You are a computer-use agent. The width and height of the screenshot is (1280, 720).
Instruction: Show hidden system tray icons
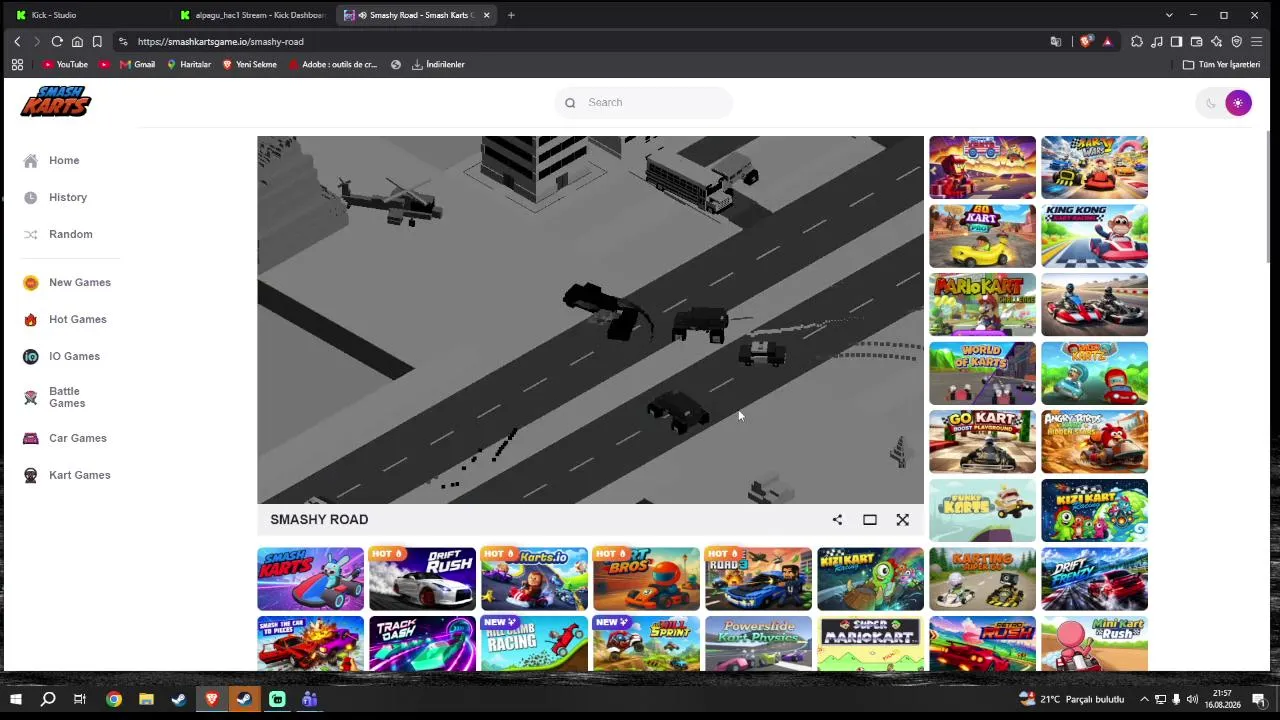coord(1145,700)
